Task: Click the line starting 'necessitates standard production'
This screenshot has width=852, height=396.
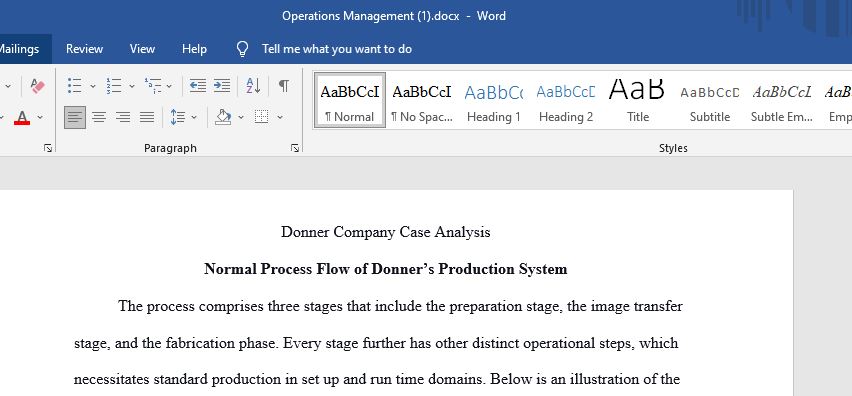Action: [377, 379]
